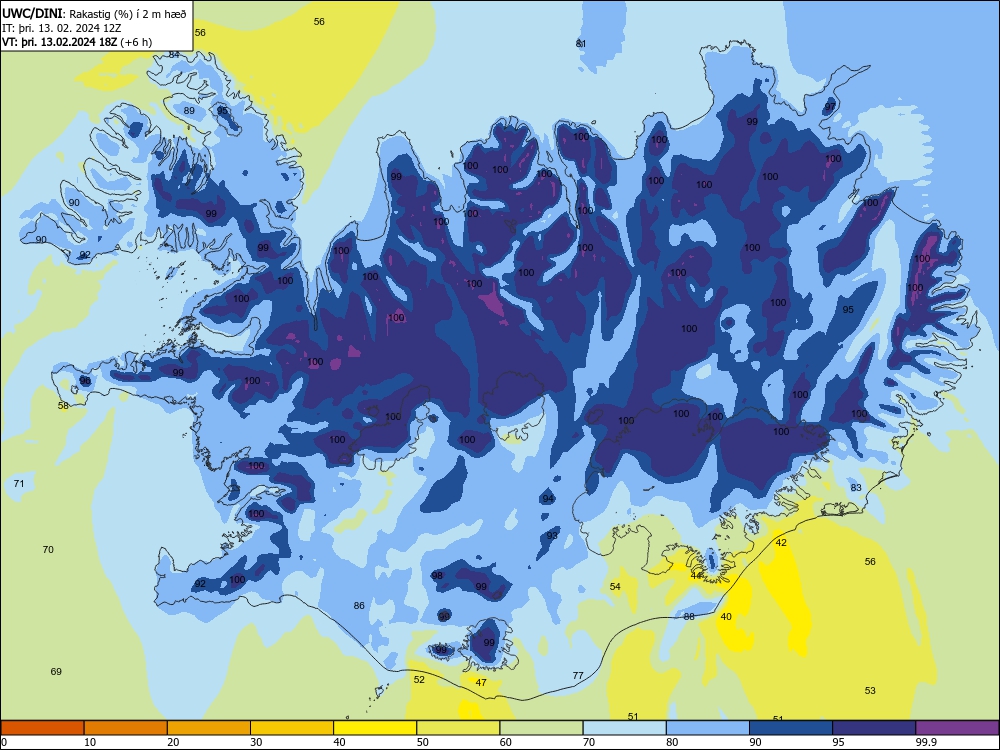This screenshot has width=1000, height=750.
Task: Select the 81 humidity value on map
Action: click(581, 43)
